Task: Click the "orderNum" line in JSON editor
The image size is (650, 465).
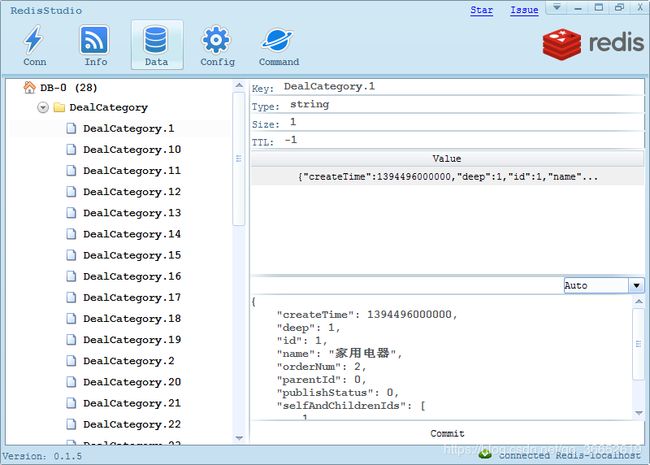Action: [321, 367]
